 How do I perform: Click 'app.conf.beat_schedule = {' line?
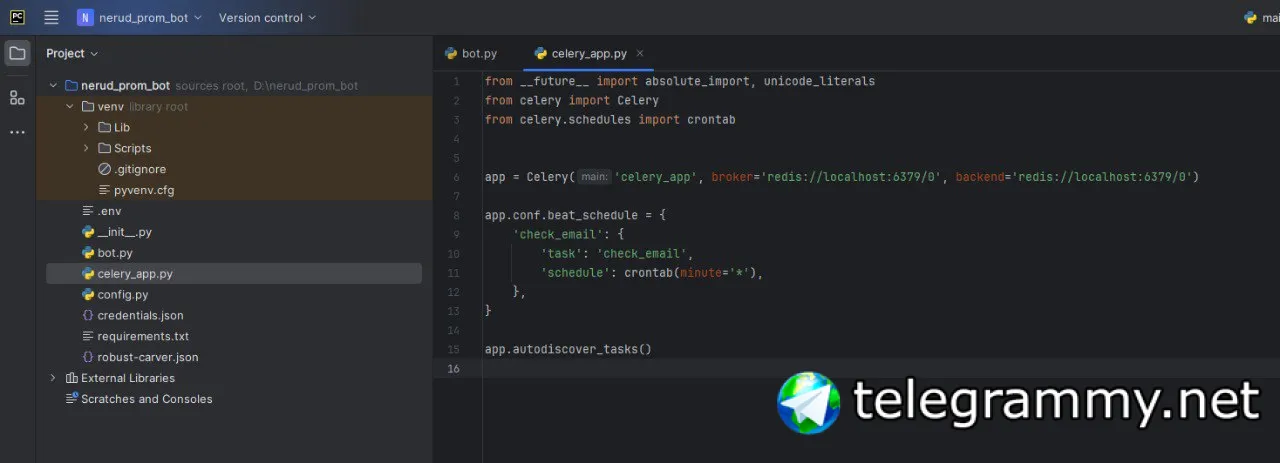pos(575,215)
